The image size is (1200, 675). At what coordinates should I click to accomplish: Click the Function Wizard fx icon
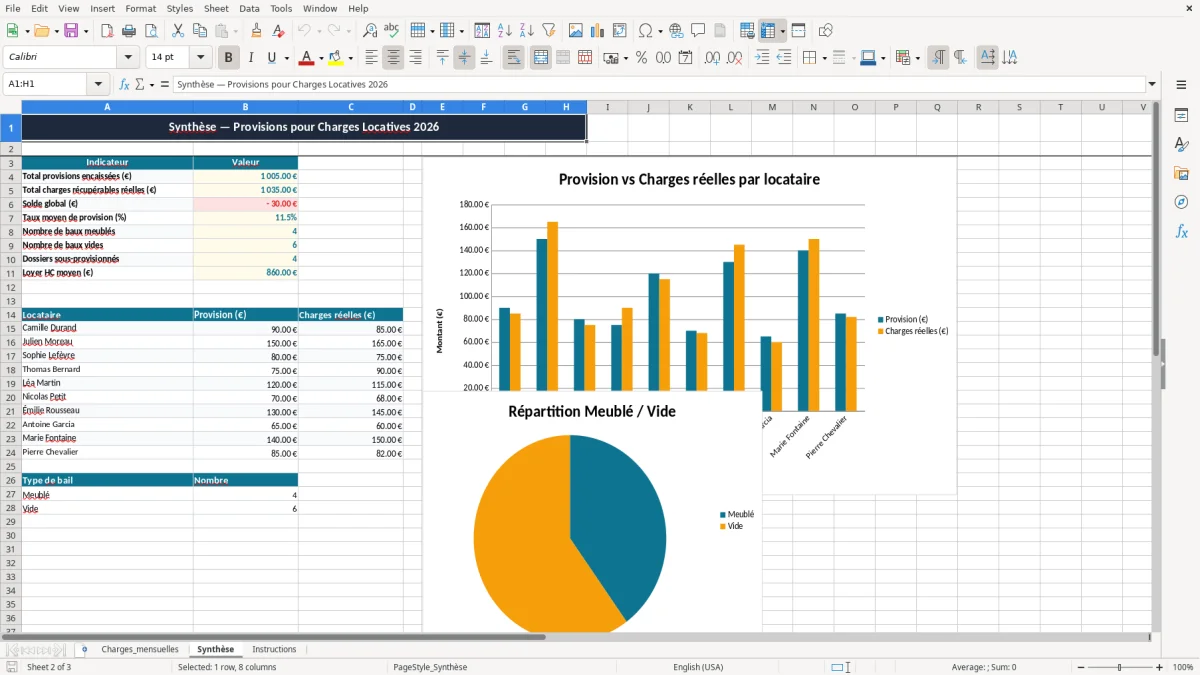pyautogui.click(x=124, y=84)
